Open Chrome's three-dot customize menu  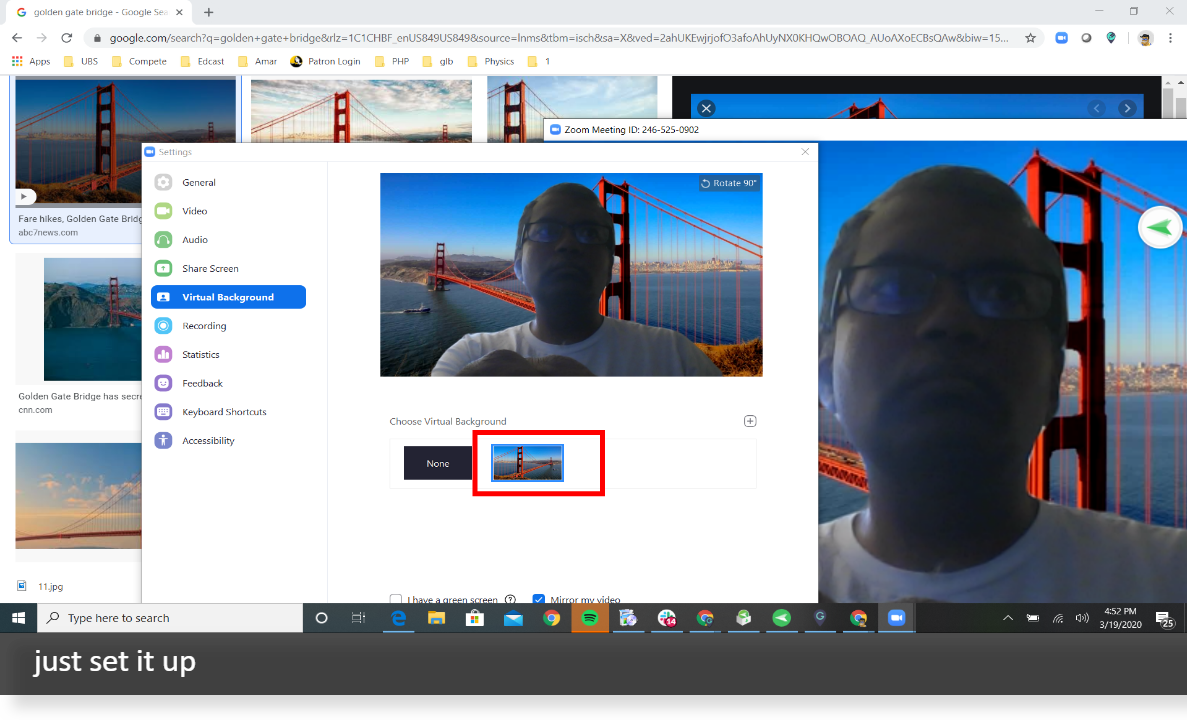(1170, 35)
